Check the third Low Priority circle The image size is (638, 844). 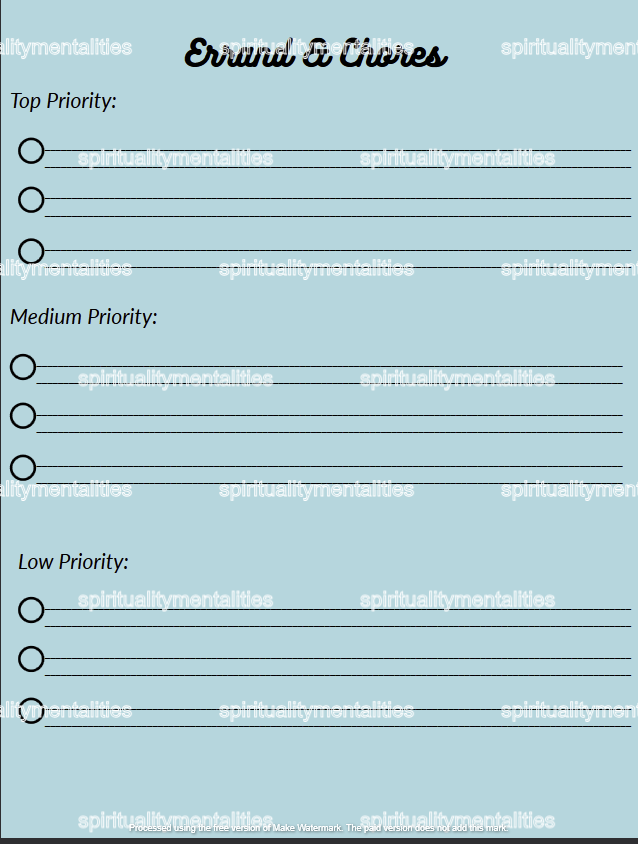pyautogui.click(x=31, y=711)
